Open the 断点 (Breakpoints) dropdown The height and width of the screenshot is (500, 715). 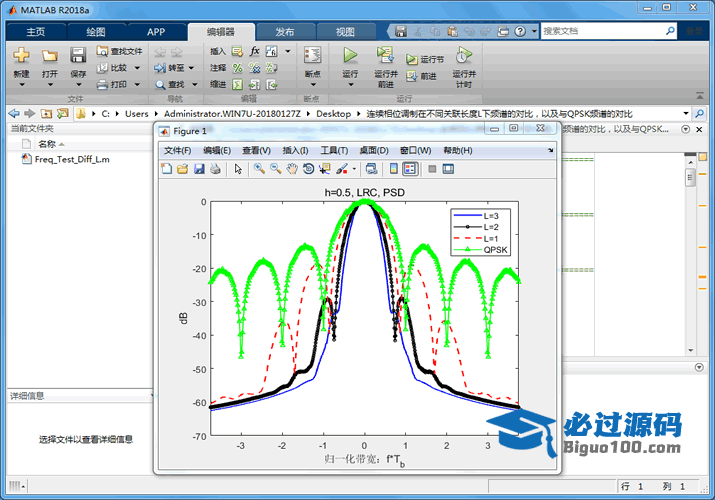point(312,86)
